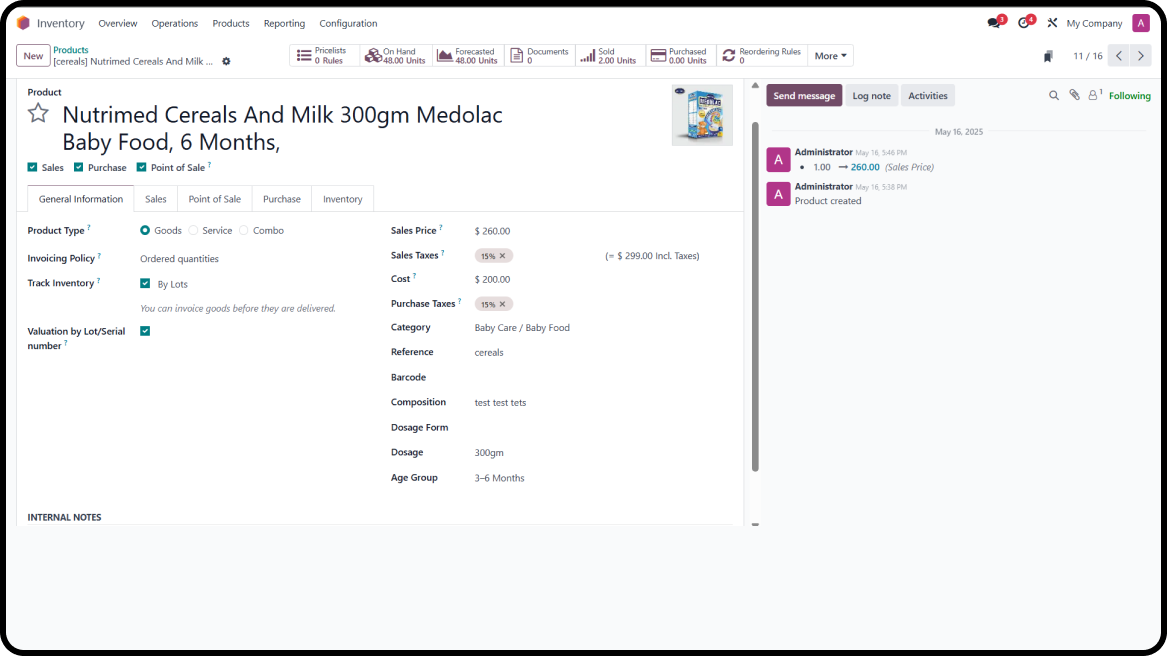Open the Reporting menu
Screen dimensions: 1167x656
coord(284,23)
